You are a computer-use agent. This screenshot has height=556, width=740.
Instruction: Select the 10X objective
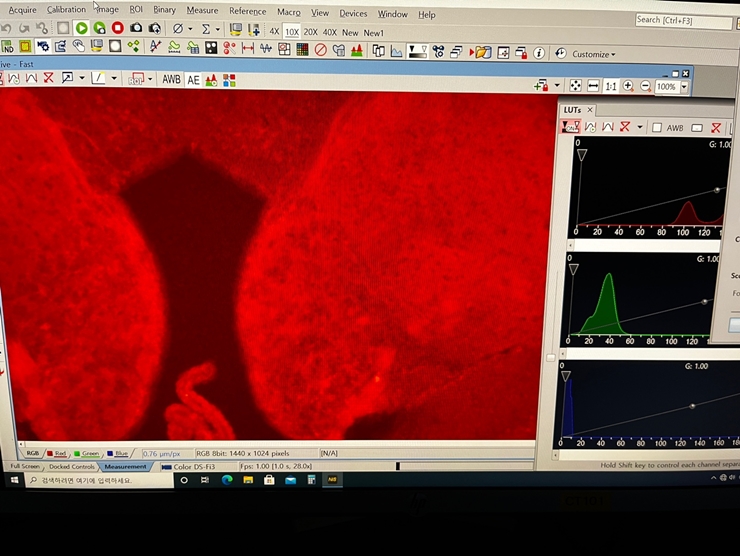291,32
